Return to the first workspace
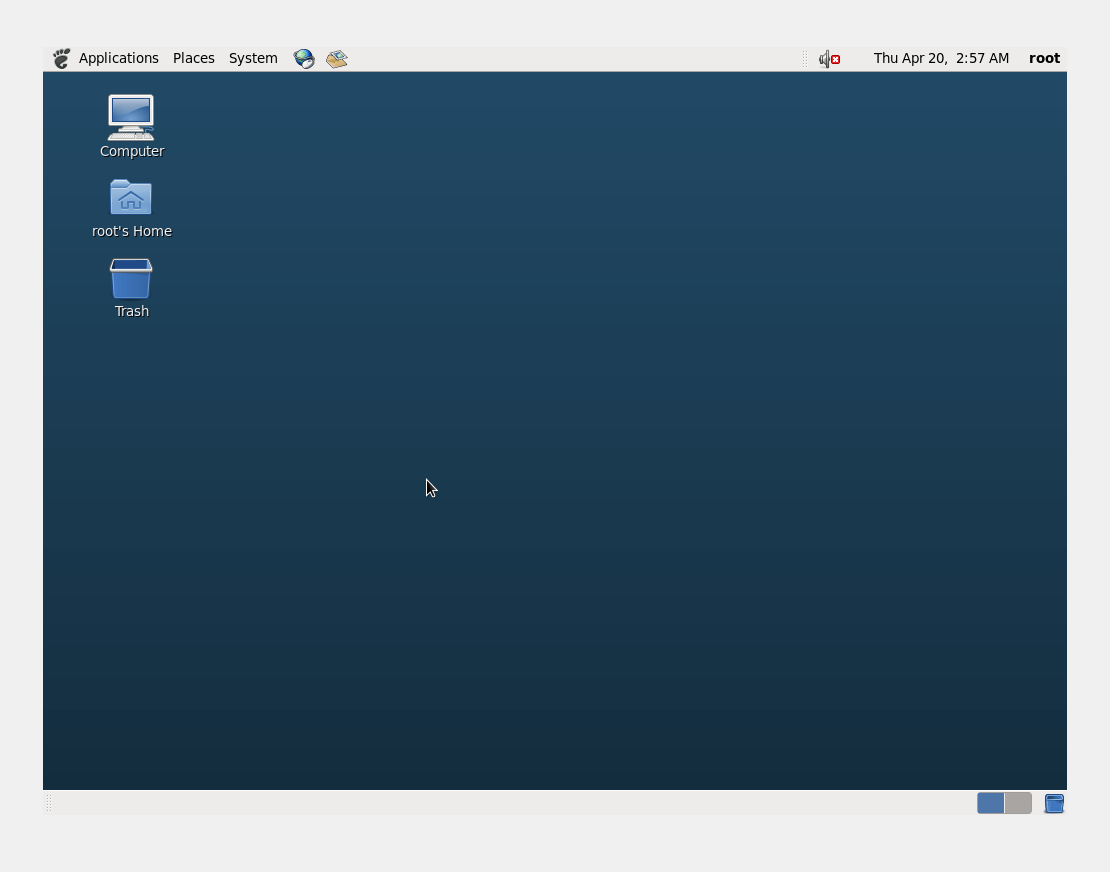The image size is (1110, 872). [990, 803]
